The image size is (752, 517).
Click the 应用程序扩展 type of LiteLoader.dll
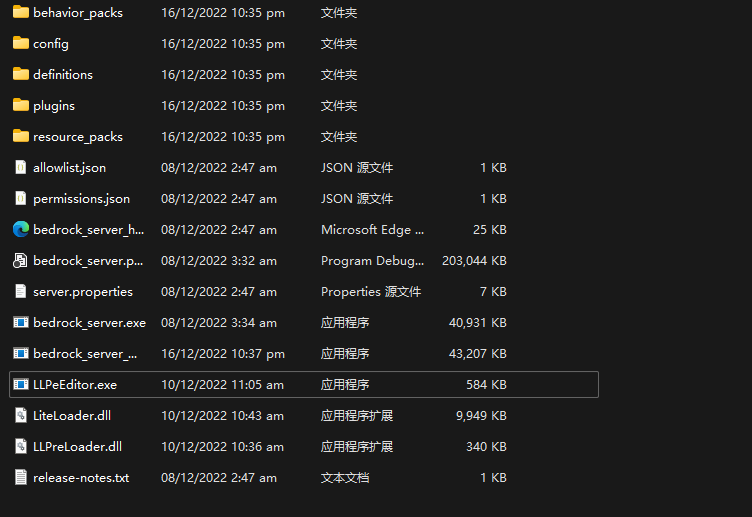(357, 415)
